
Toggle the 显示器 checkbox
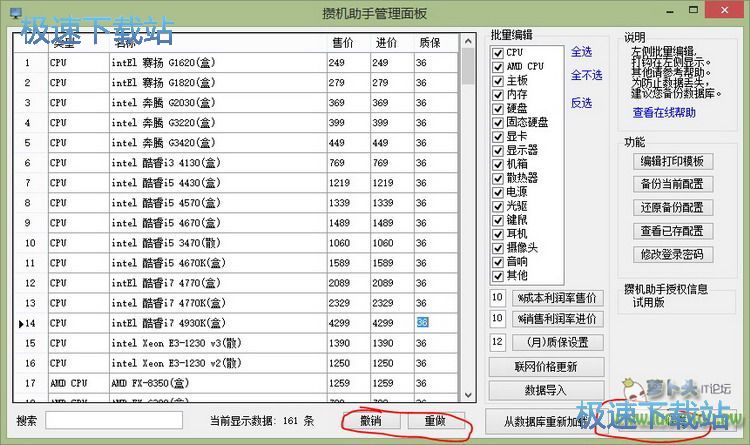(498, 150)
